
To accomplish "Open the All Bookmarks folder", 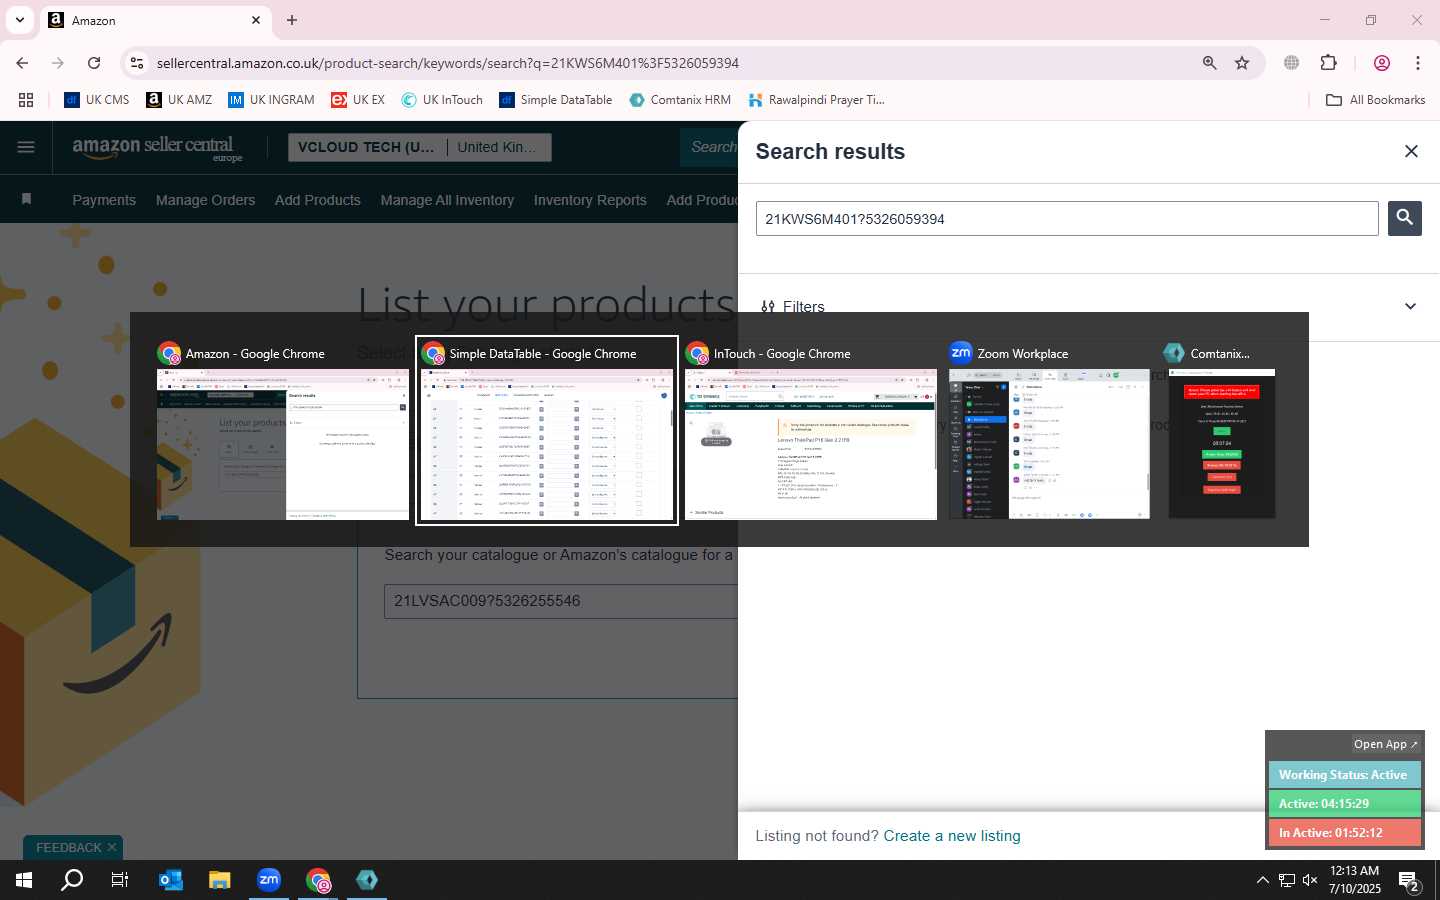I will (1375, 100).
